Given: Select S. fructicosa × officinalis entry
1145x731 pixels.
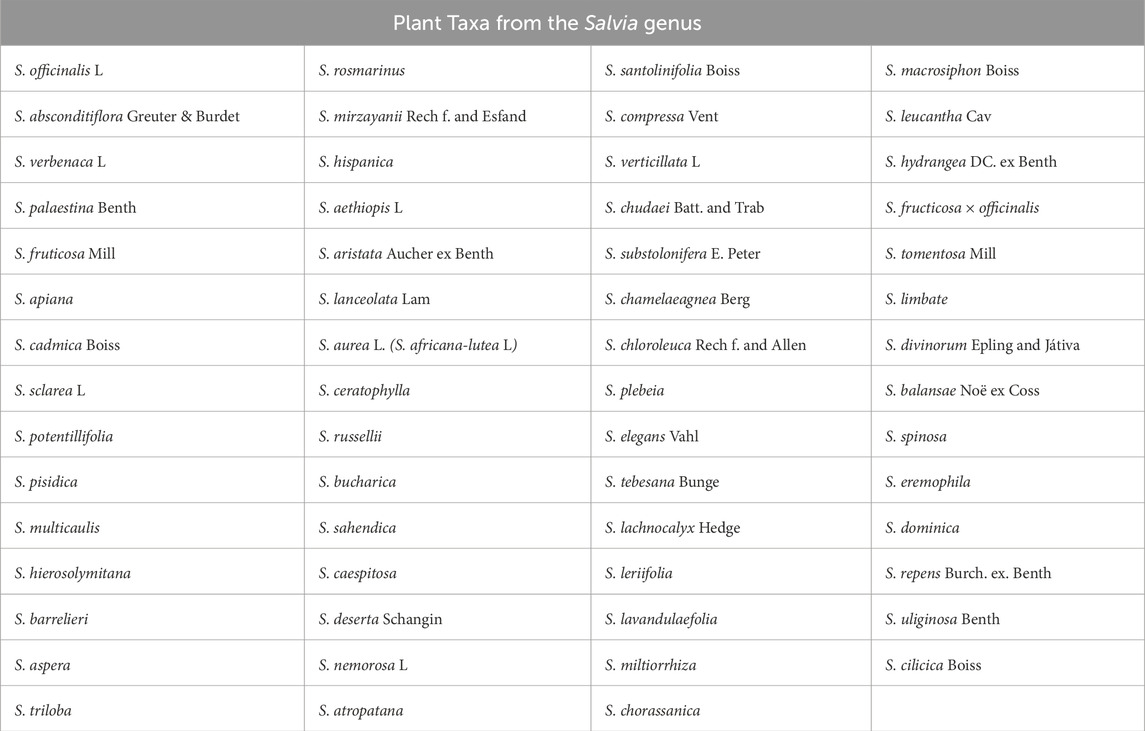Looking at the screenshot, I should [x=962, y=208].
